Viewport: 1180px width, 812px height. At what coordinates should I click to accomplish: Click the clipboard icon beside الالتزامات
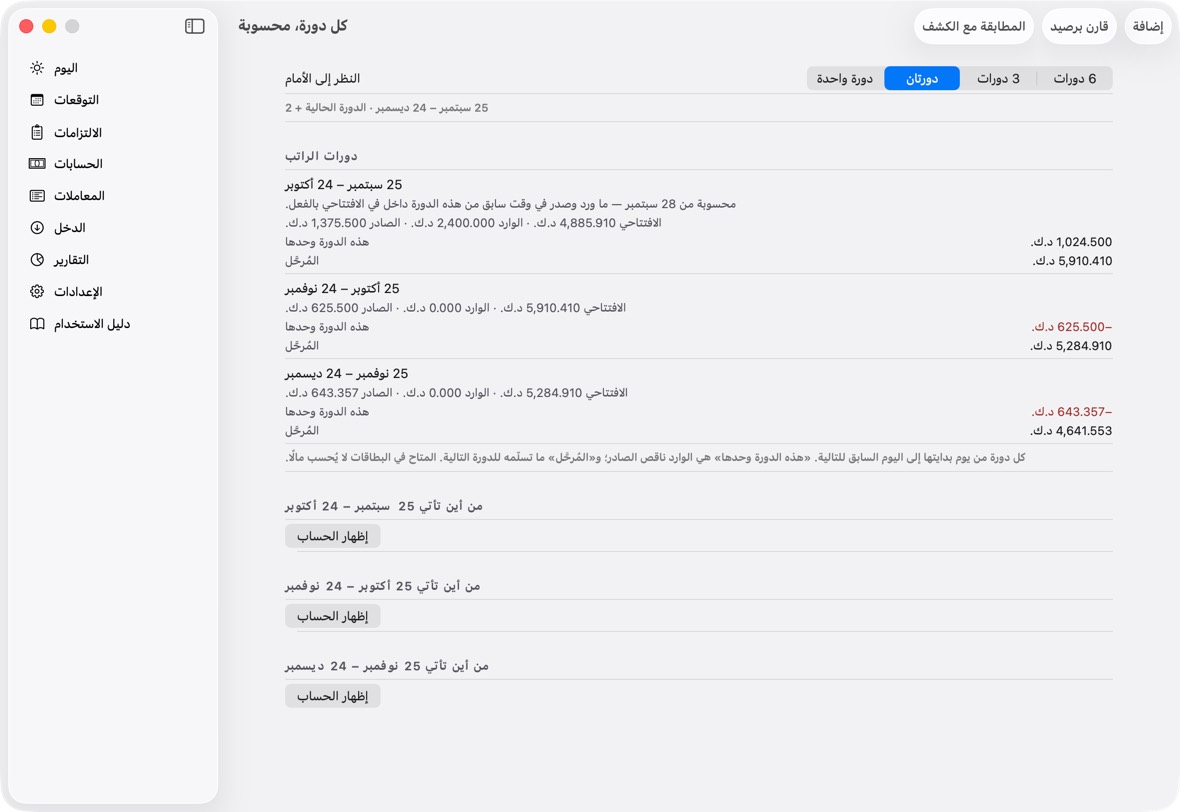[x=37, y=132]
